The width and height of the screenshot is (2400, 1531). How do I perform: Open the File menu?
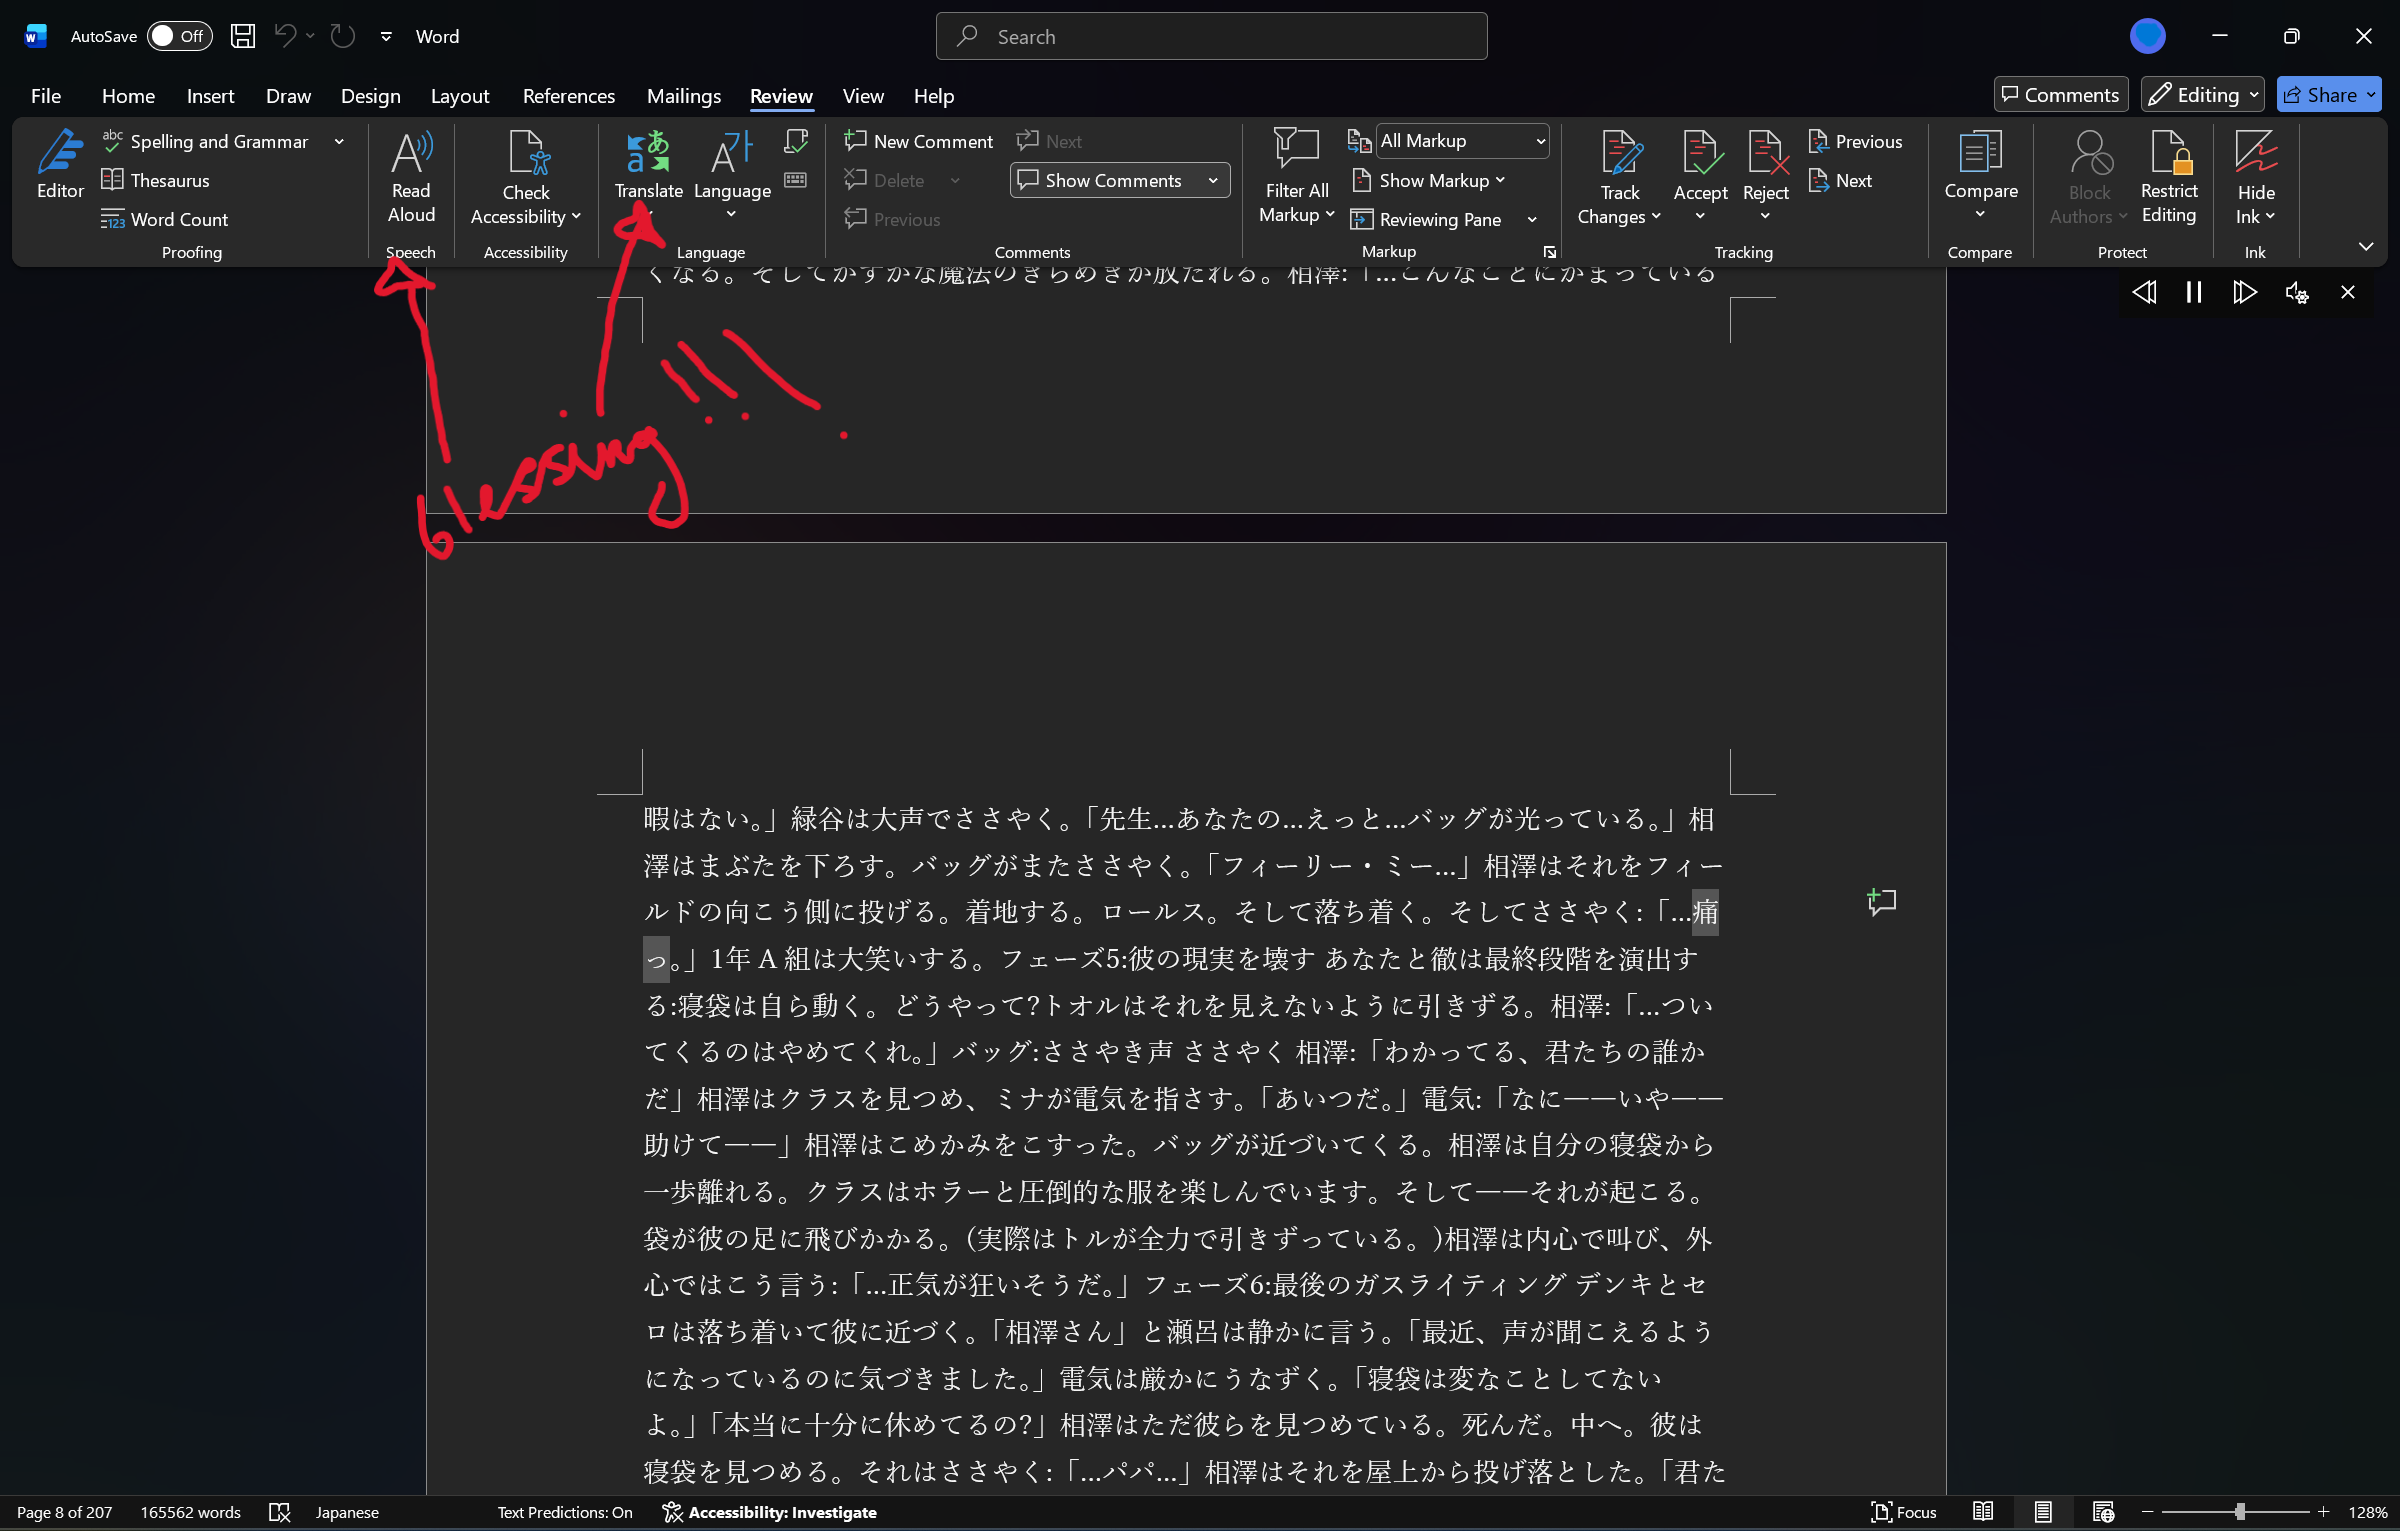(46, 96)
